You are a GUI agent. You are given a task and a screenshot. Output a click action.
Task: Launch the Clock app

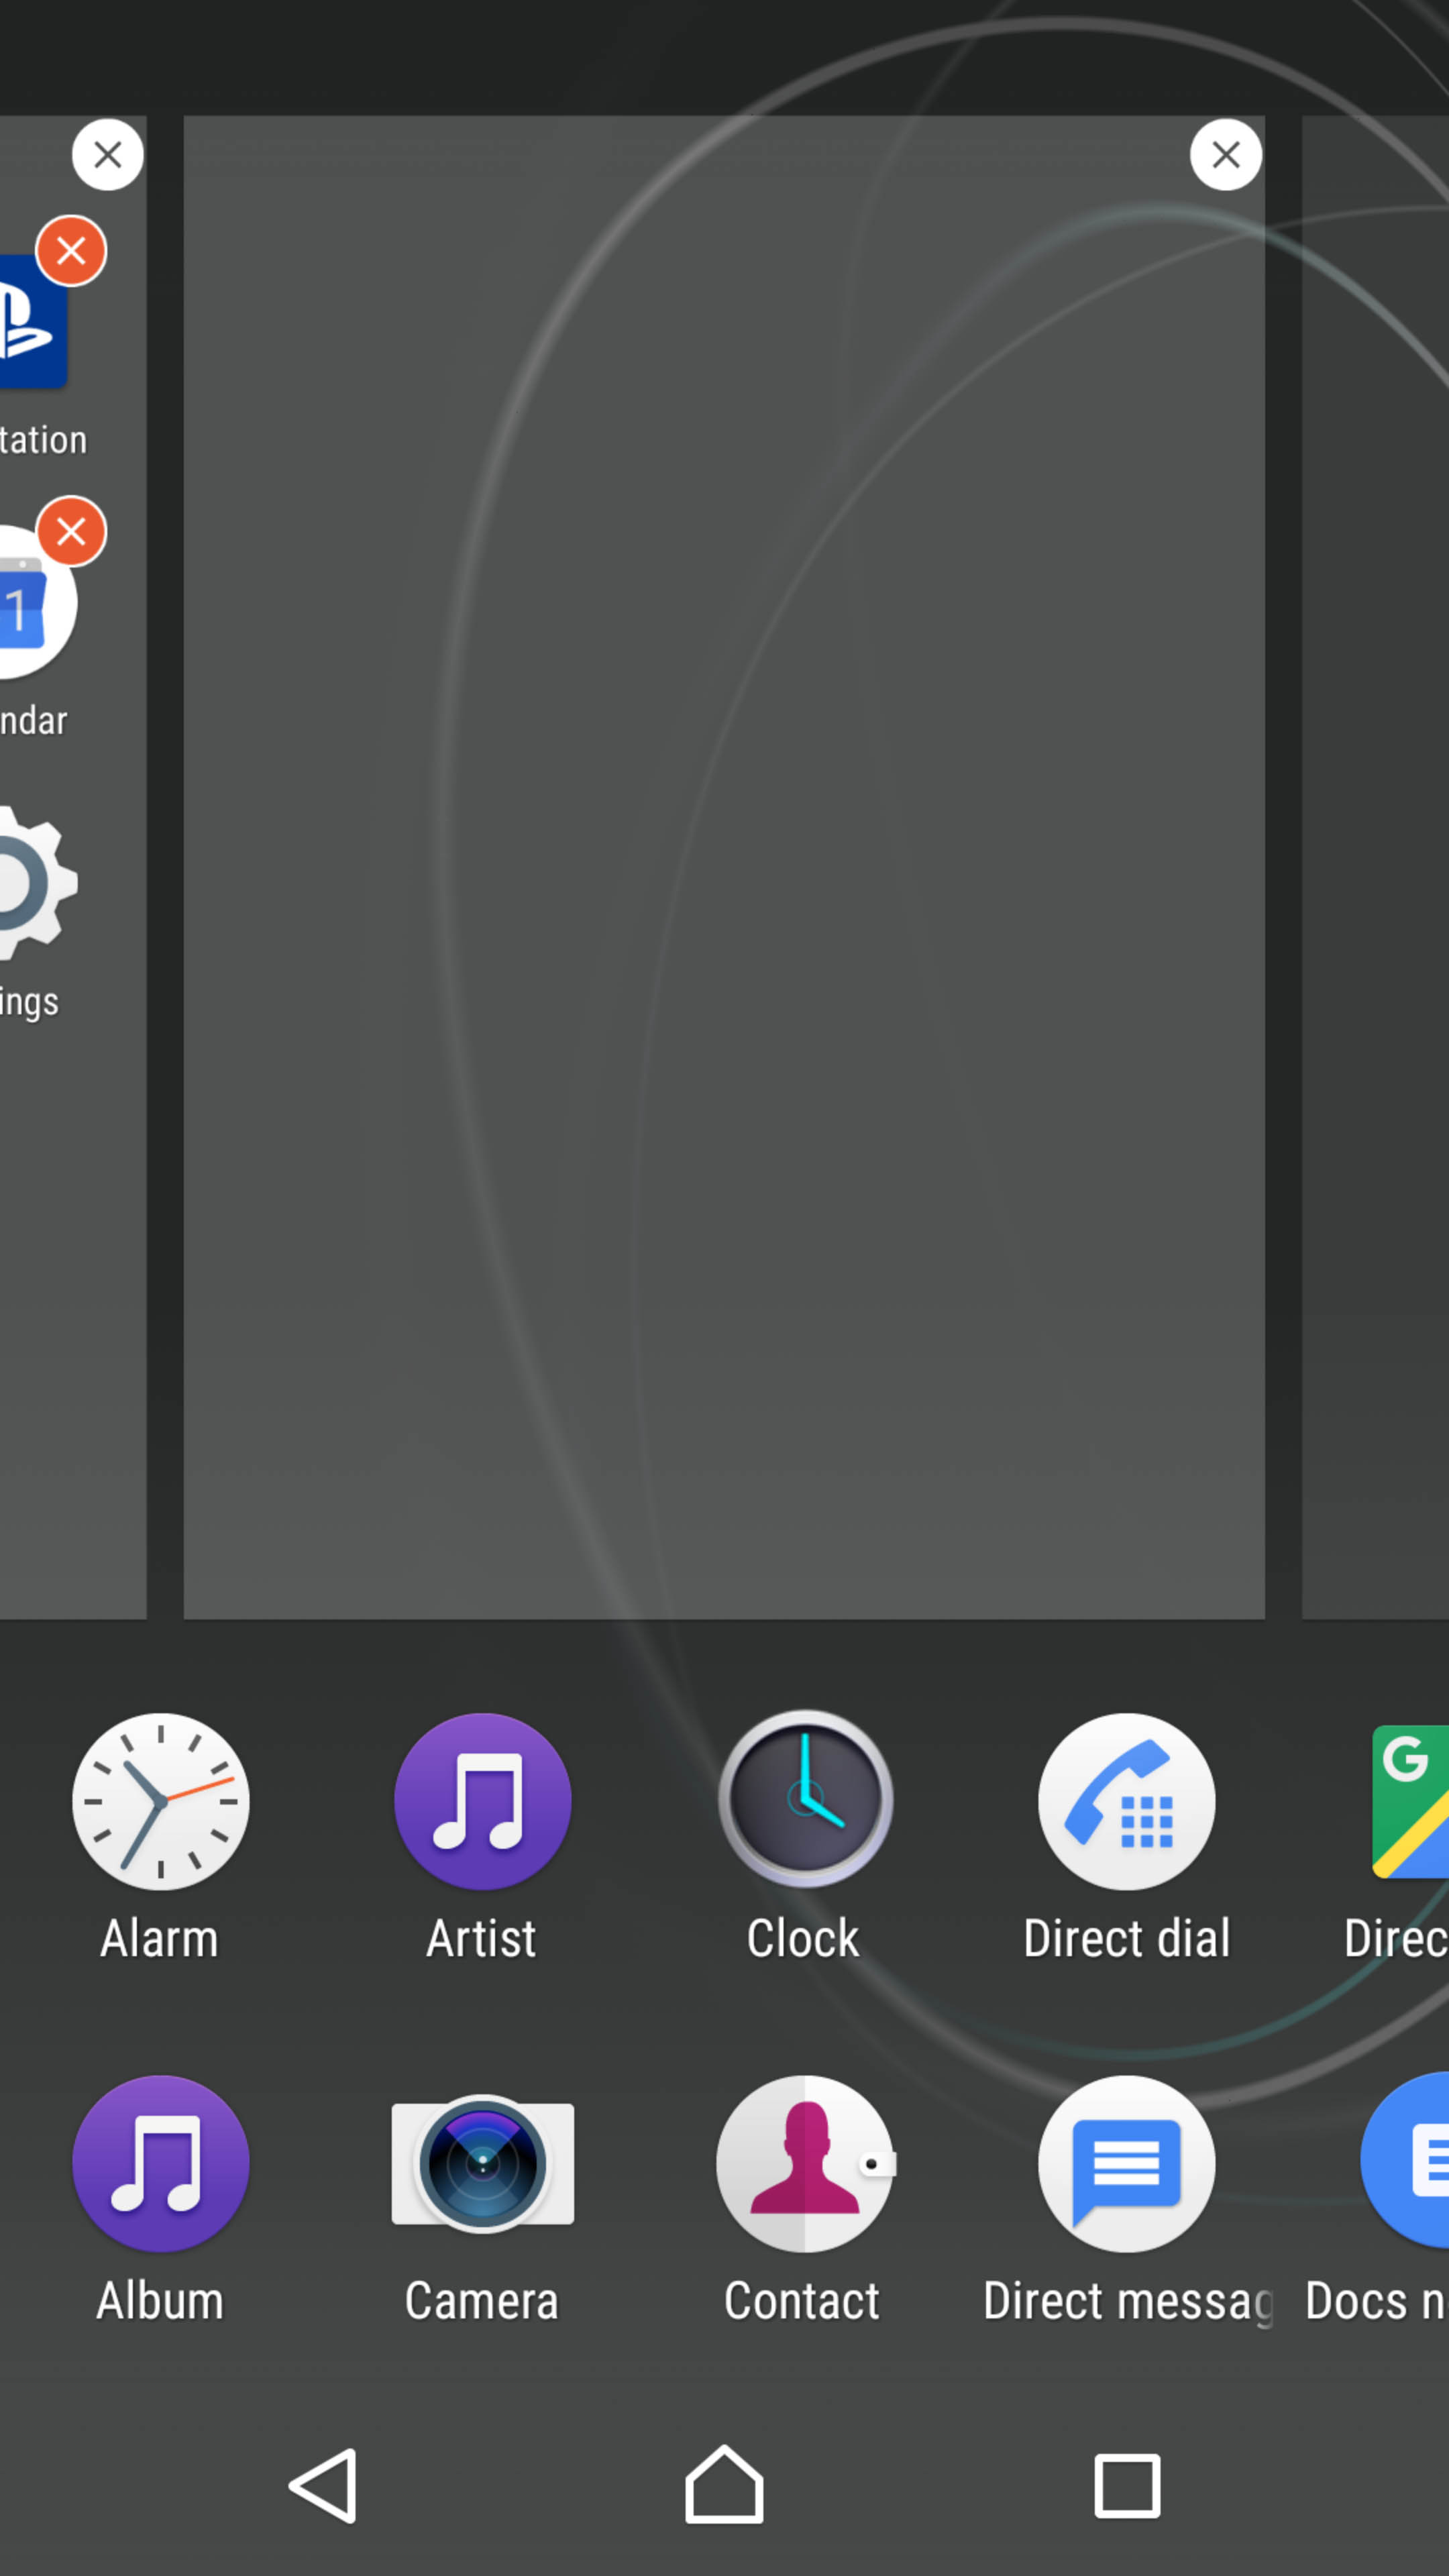click(x=805, y=1799)
